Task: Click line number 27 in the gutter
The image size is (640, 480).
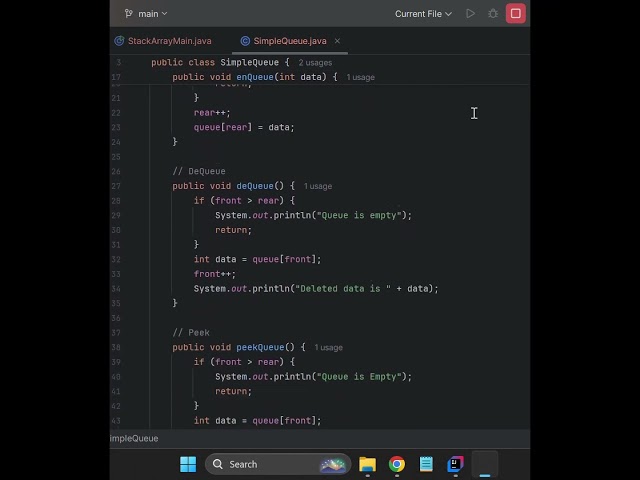Action: coord(116,186)
